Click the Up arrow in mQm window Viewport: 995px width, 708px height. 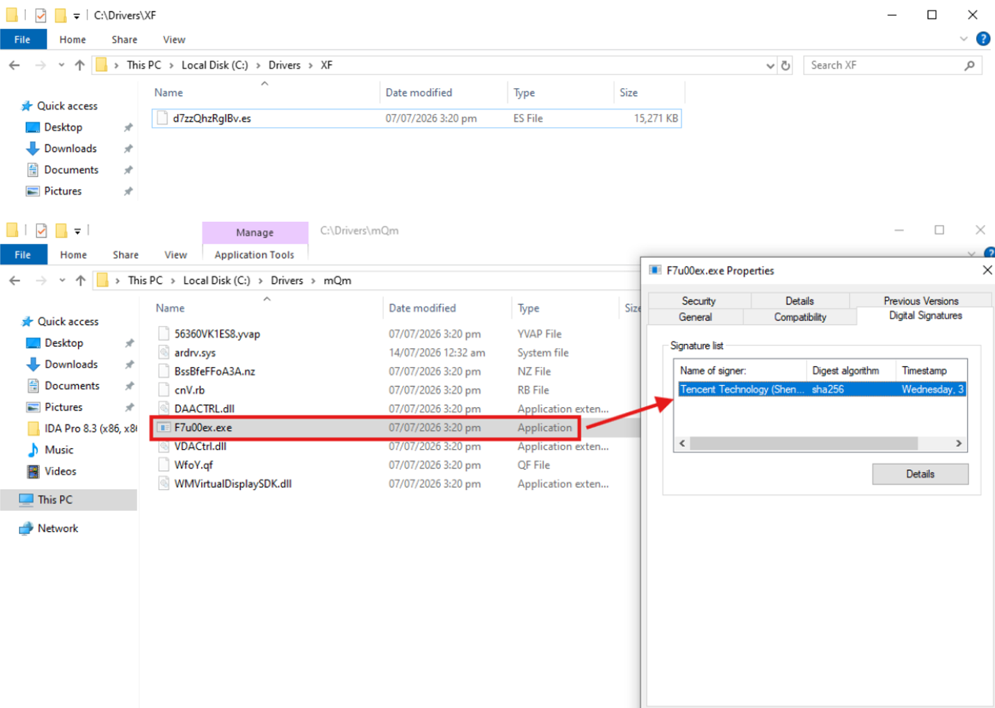(x=81, y=280)
